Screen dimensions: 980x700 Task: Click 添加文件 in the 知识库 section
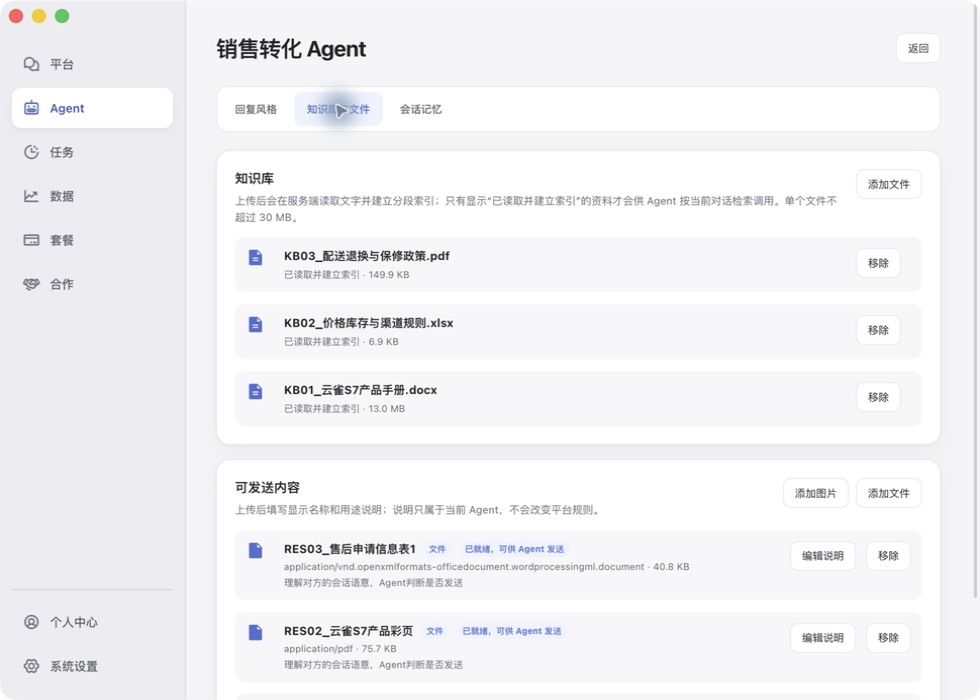(x=888, y=184)
